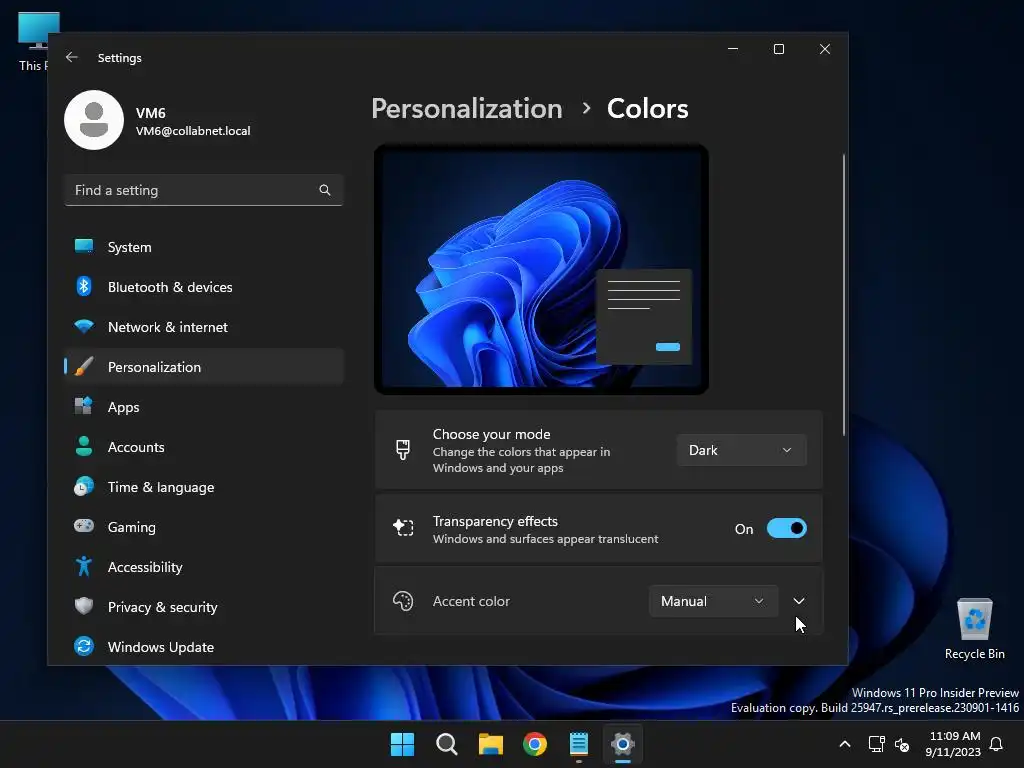The image size is (1024, 768).
Task: Click the Find a setting field
Action: coord(204,190)
